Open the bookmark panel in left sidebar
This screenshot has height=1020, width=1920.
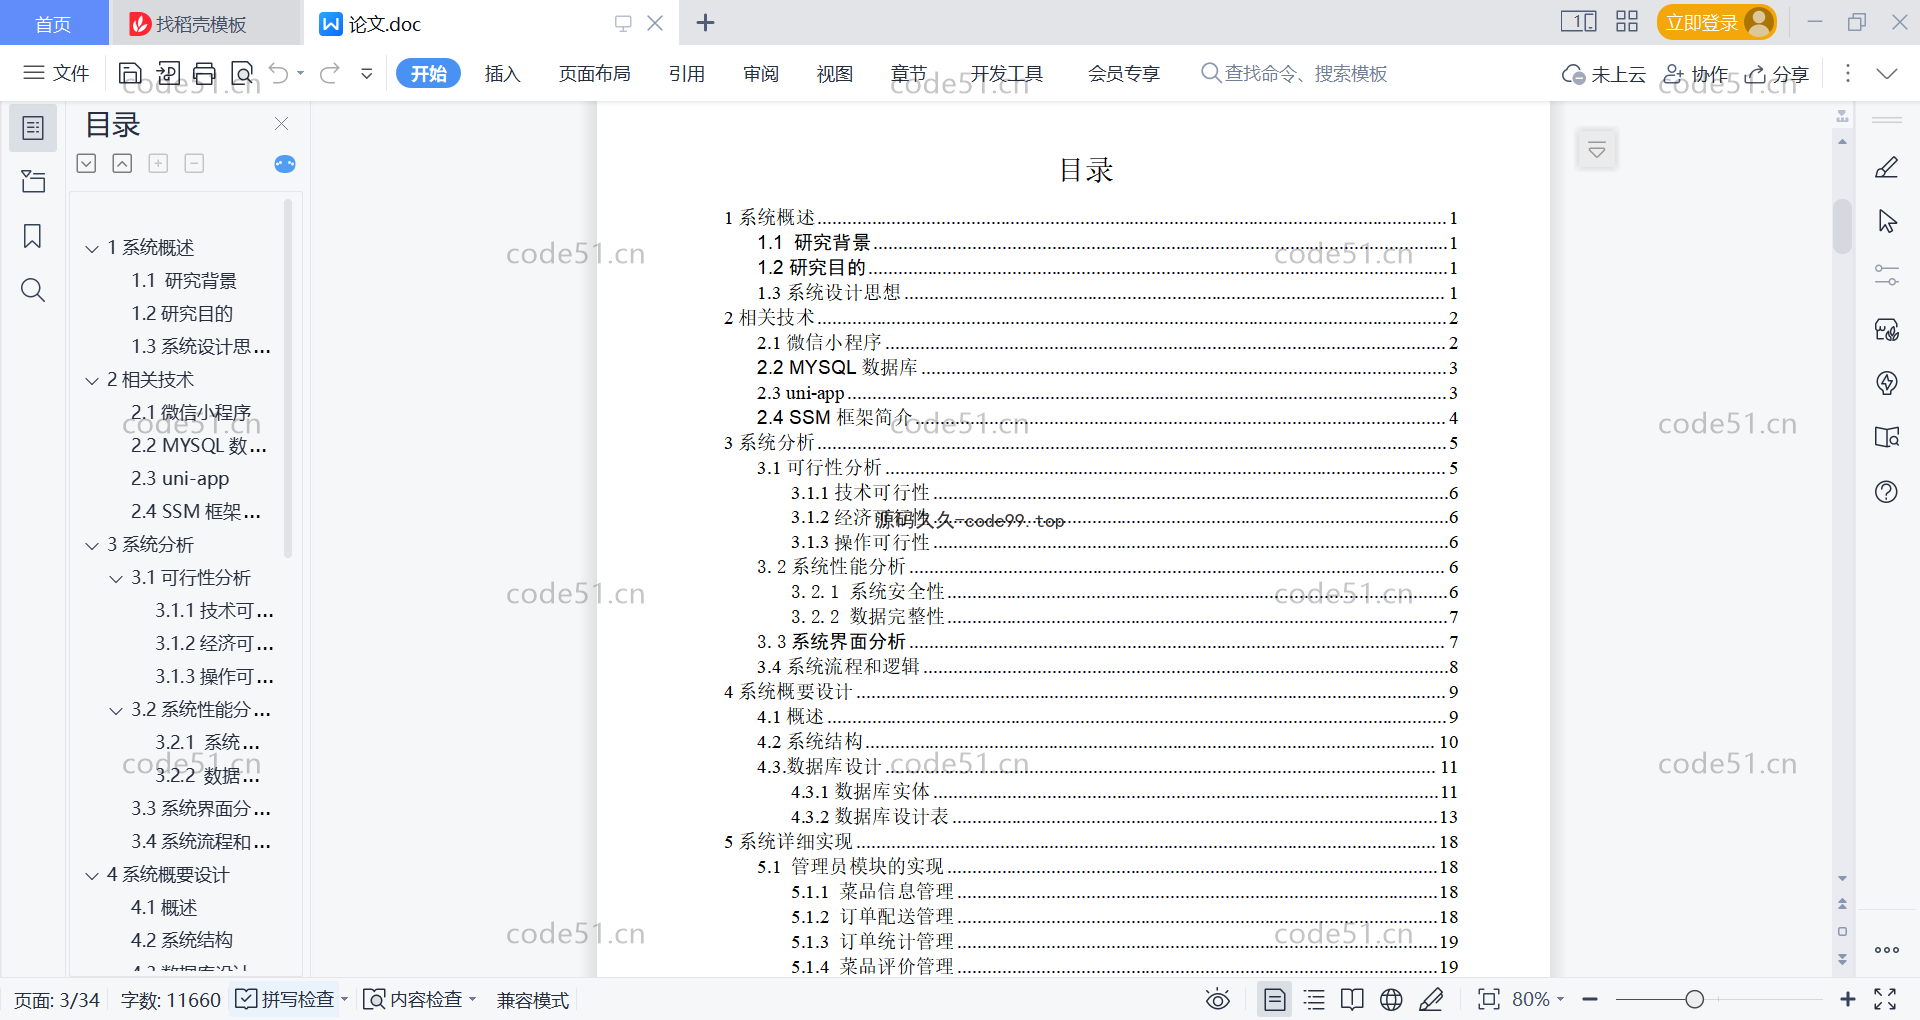pyautogui.click(x=33, y=236)
